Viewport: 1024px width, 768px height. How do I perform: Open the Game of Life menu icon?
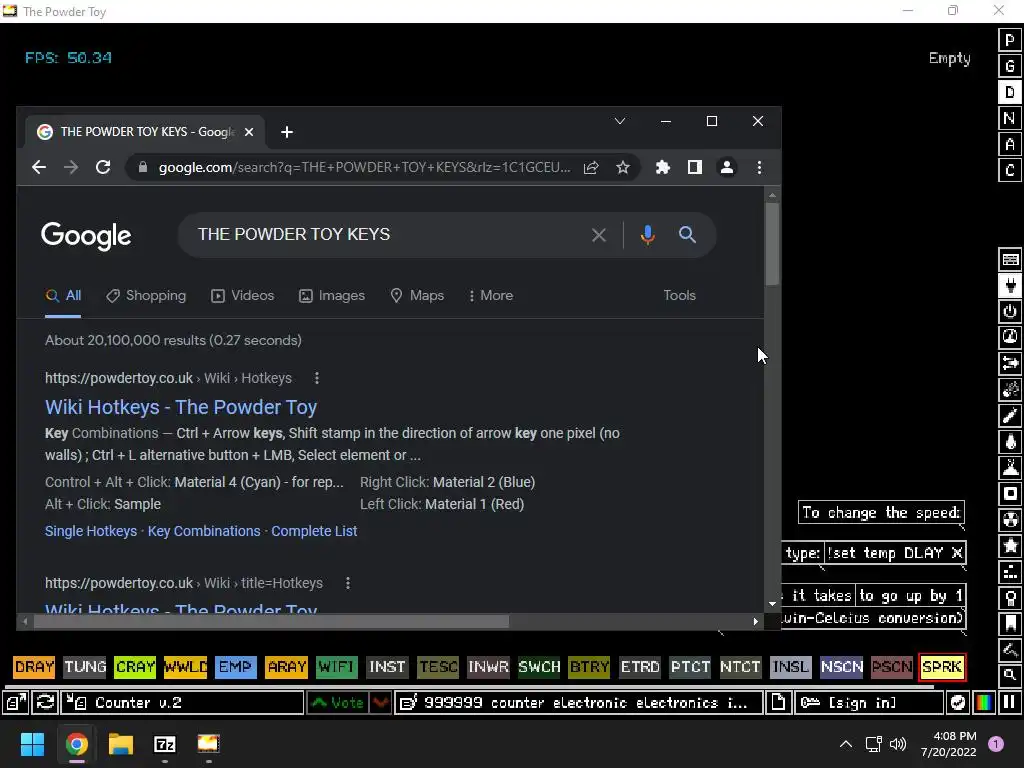click(x=1010, y=572)
